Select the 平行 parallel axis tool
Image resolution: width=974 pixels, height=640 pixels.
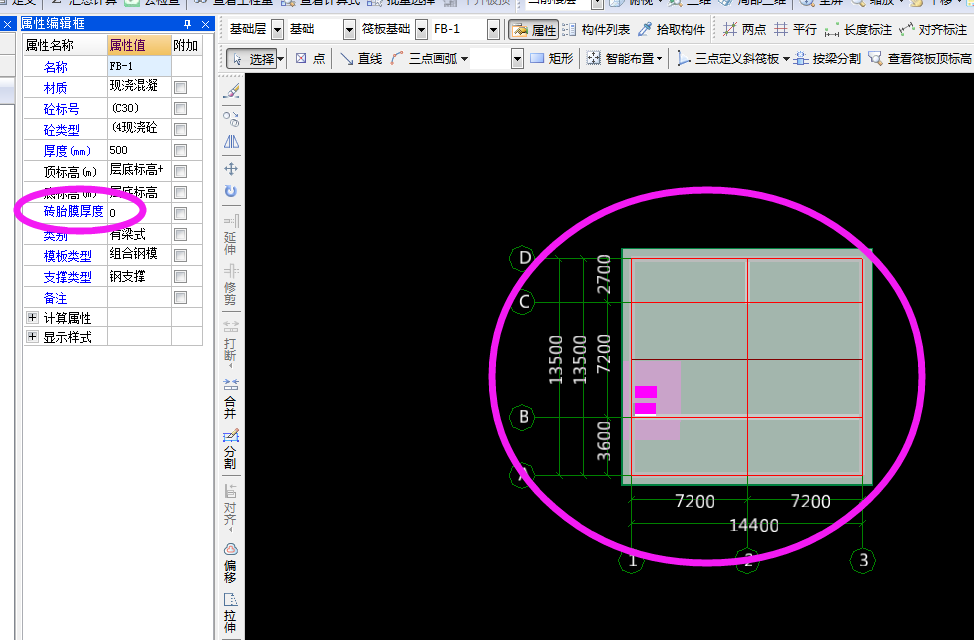click(796, 29)
